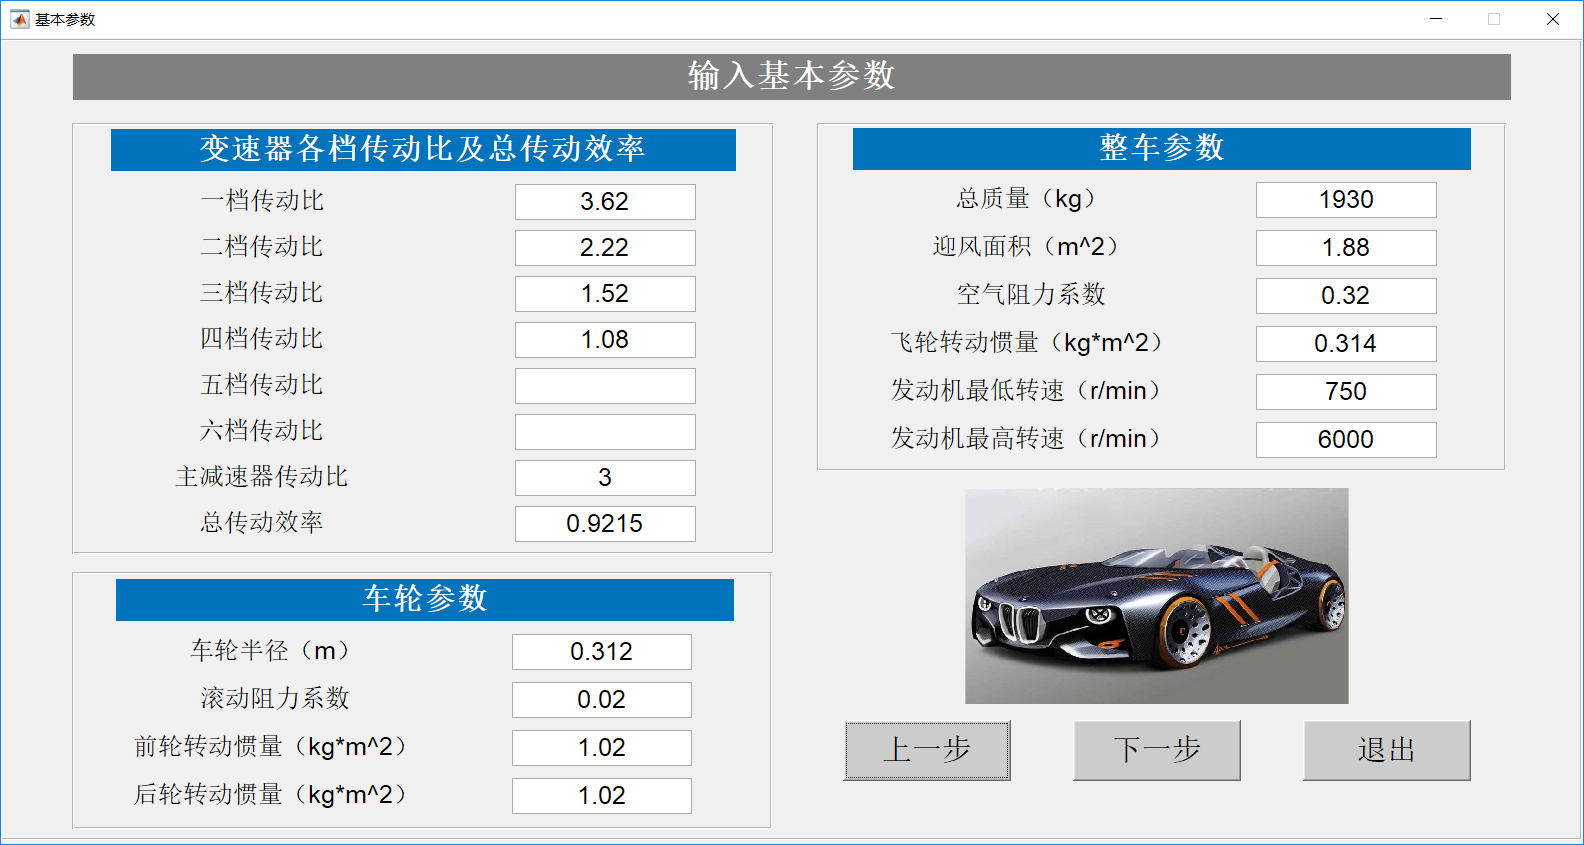
Task: Click the sports car image
Action: 1156,596
